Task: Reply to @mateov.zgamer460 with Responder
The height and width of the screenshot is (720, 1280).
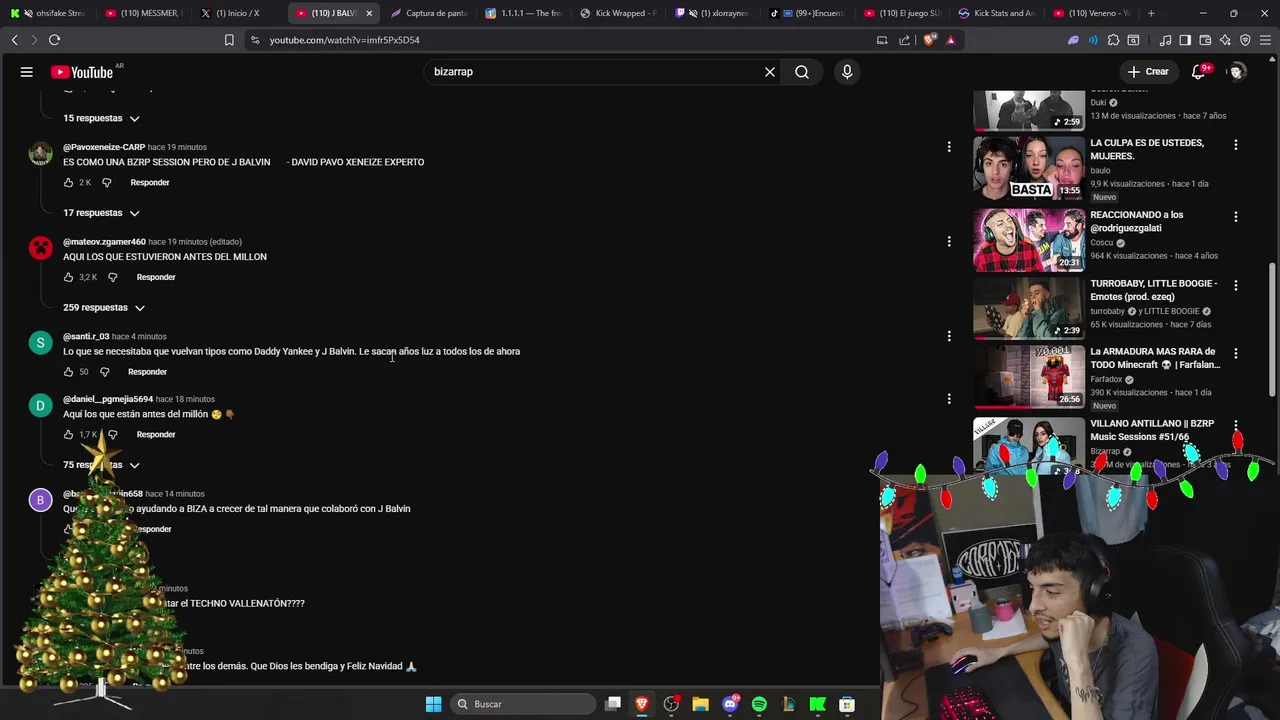Action: tap(156, 277)
